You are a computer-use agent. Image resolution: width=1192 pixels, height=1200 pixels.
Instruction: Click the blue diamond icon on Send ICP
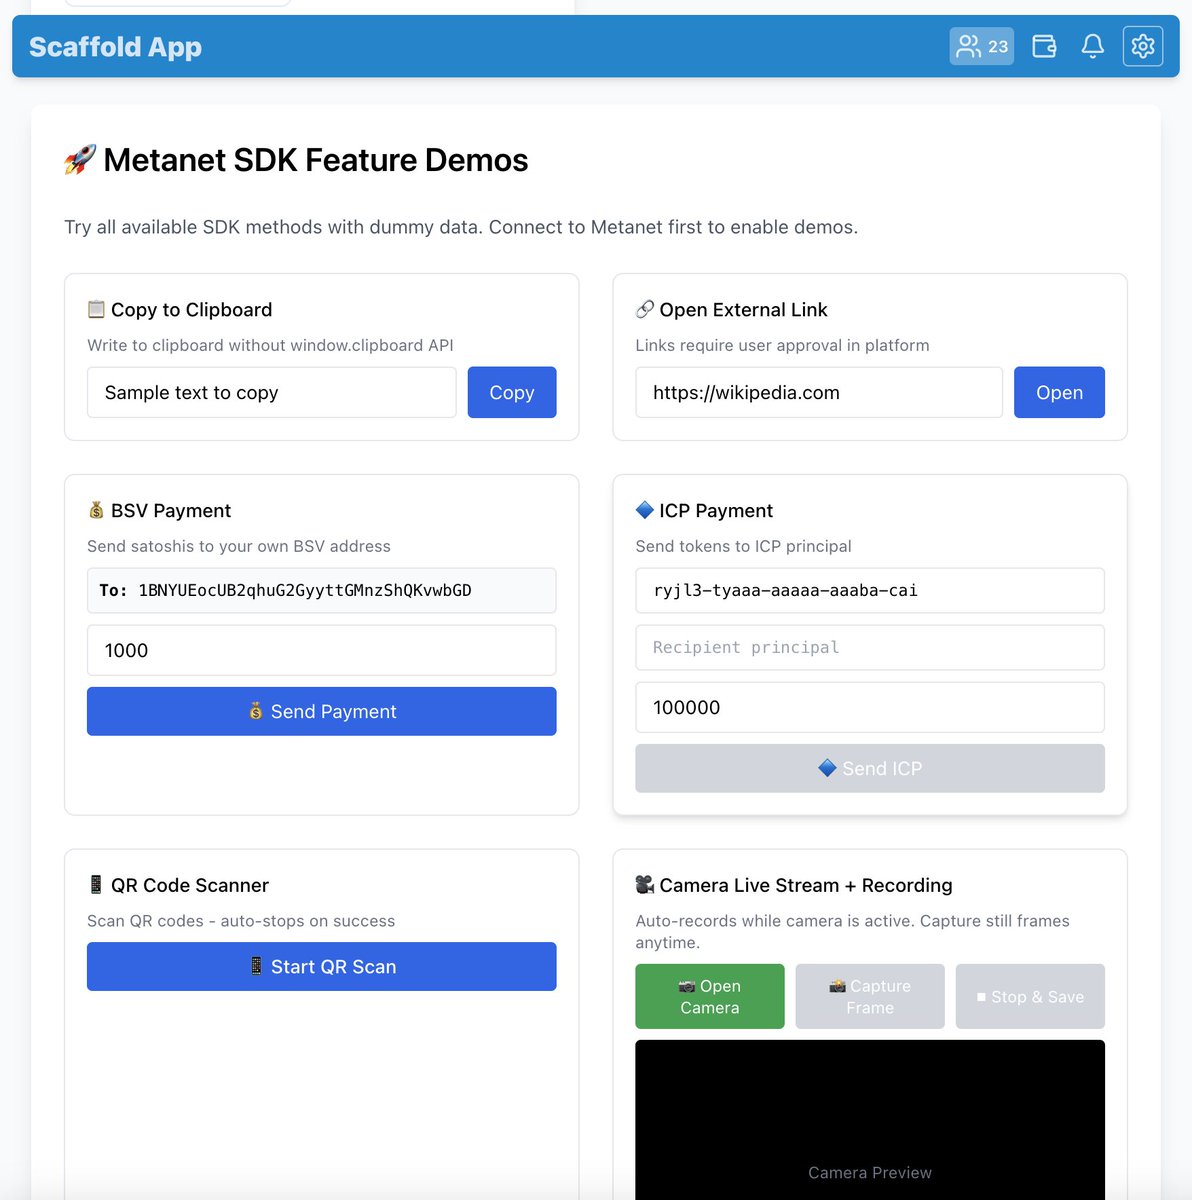tap(826, 768)
